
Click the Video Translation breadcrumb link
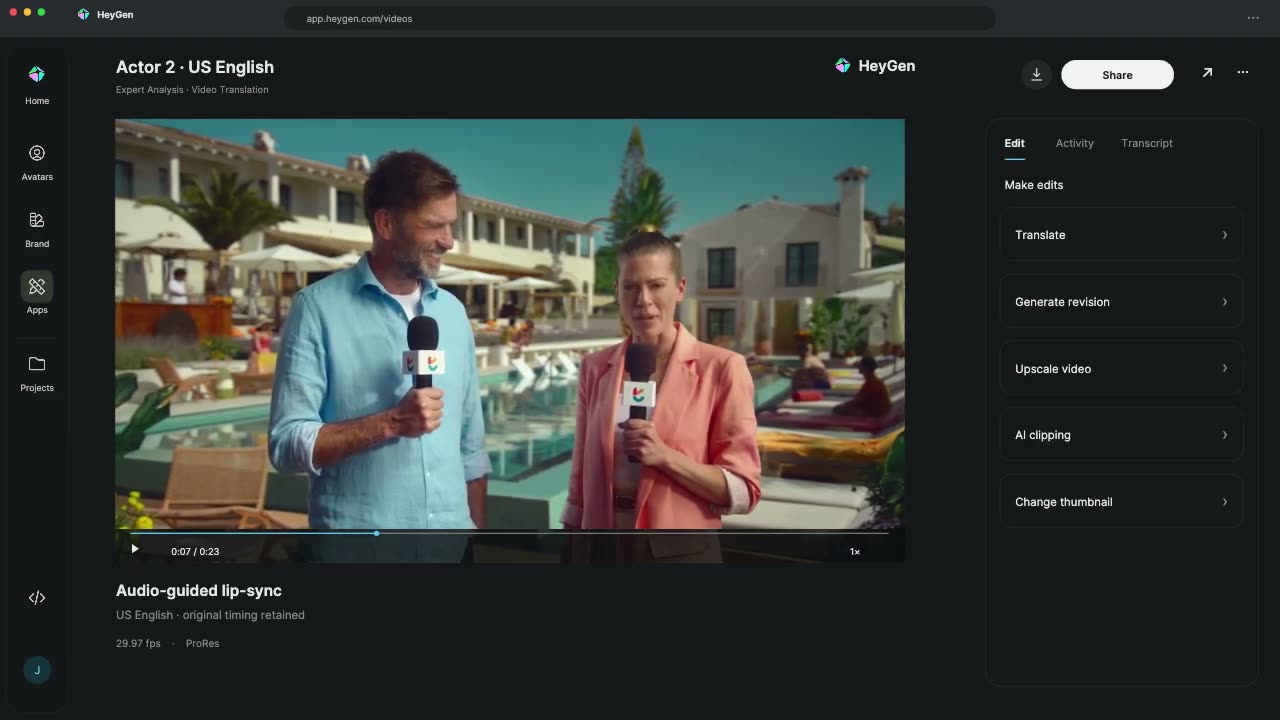click(x=230, y=90)
